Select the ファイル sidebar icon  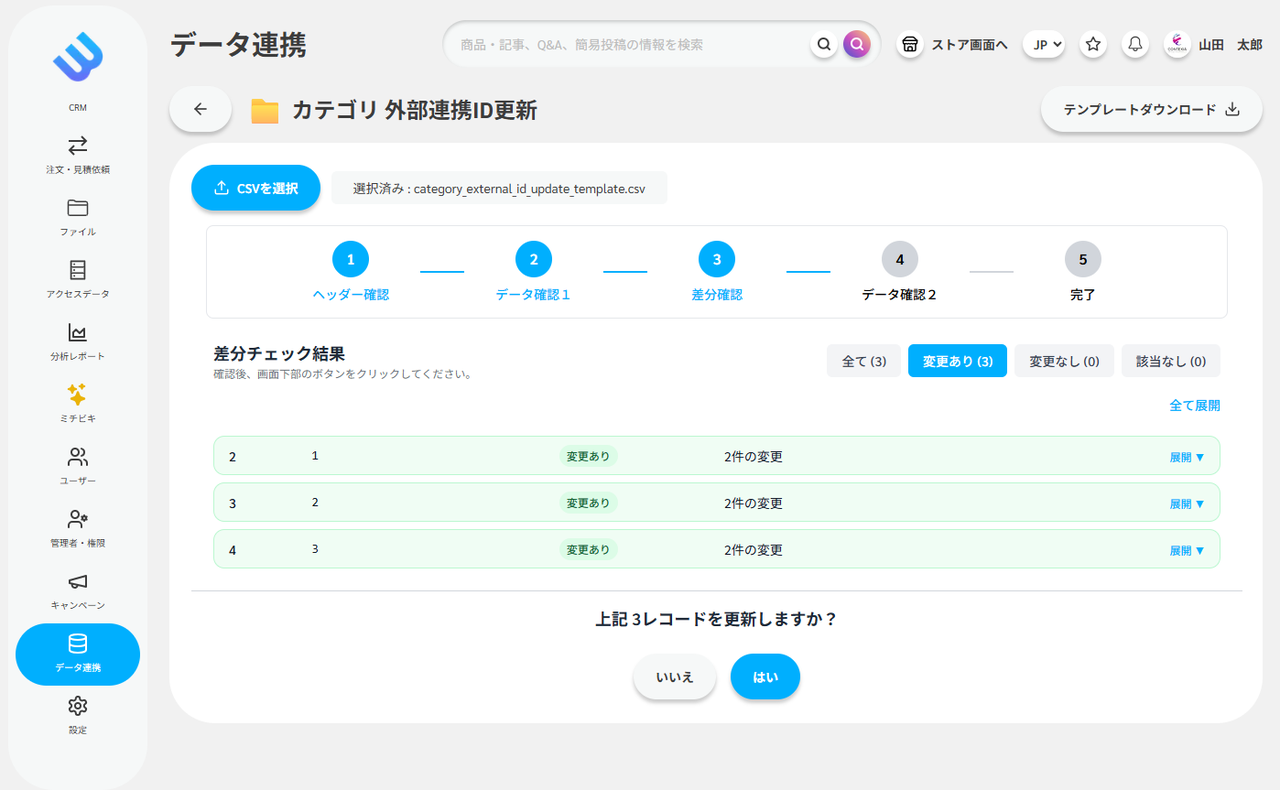click(77, 208)
